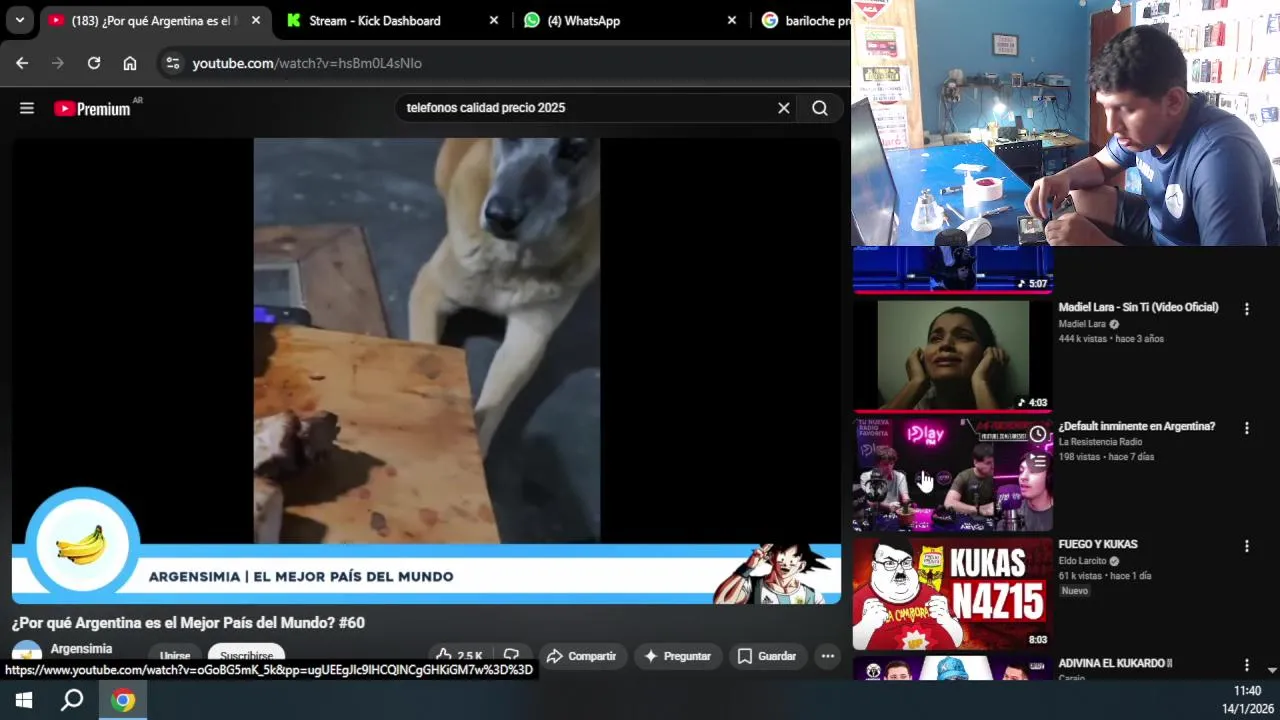Open the YouTube guide hamburger menu

pyautogui.click(x=27, y=108)
